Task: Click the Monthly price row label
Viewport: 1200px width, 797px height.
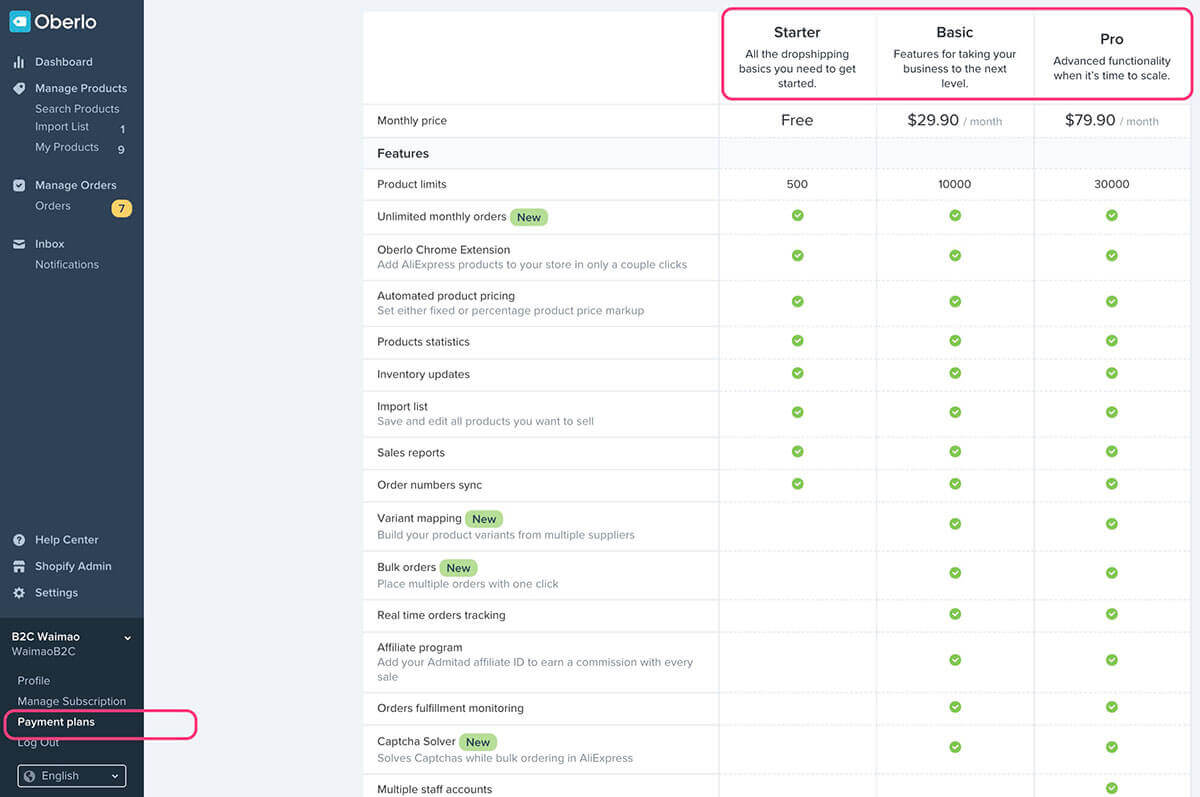Action: 412,121
